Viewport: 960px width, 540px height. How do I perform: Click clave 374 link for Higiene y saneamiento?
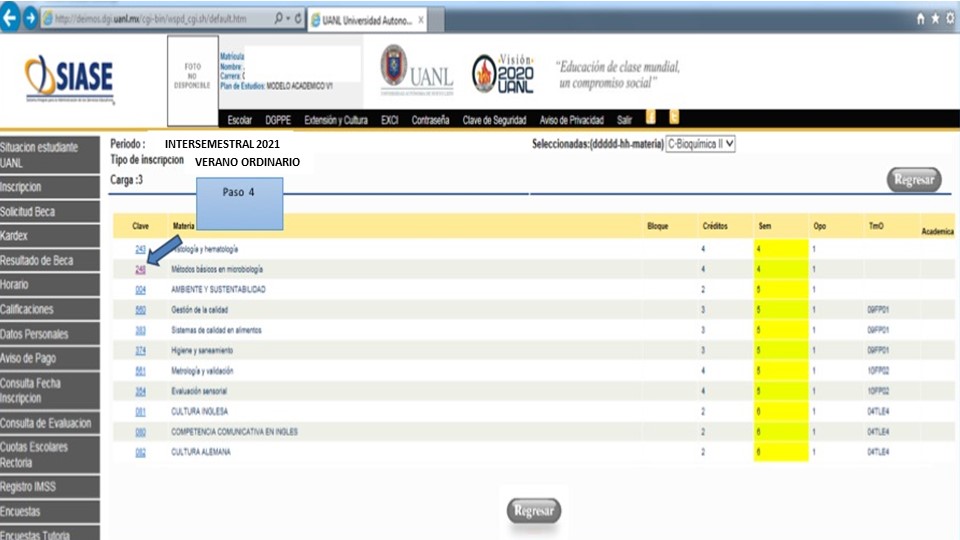tap(140, 350)
